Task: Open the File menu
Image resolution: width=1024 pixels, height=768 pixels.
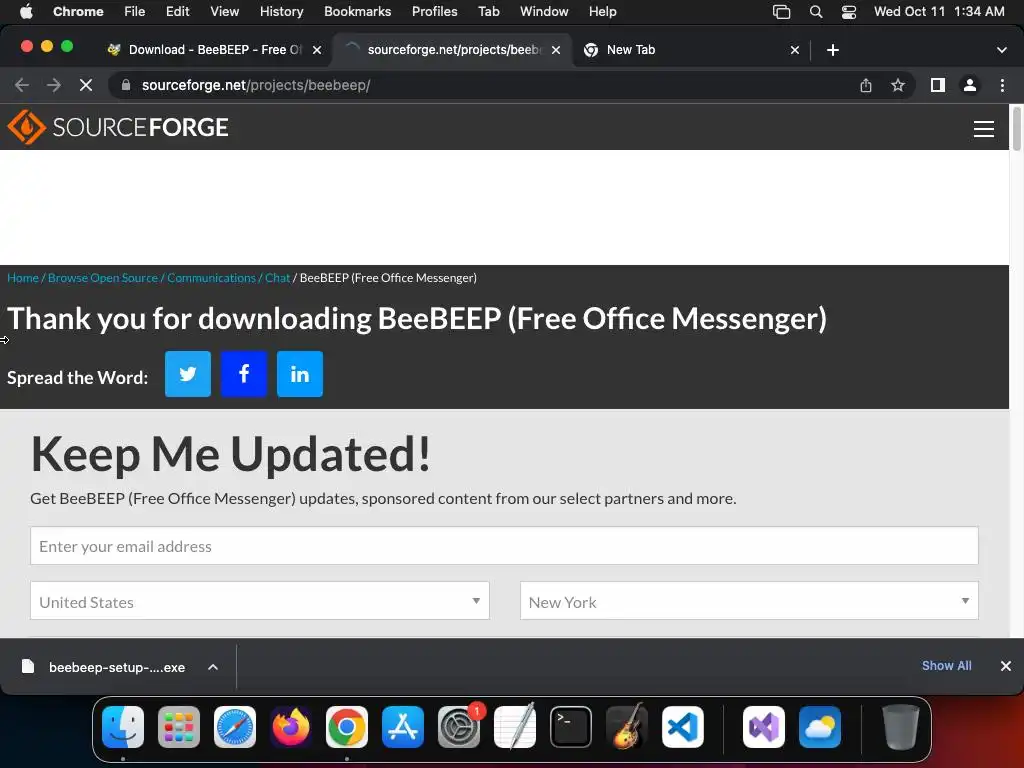Action: point(135,12)
